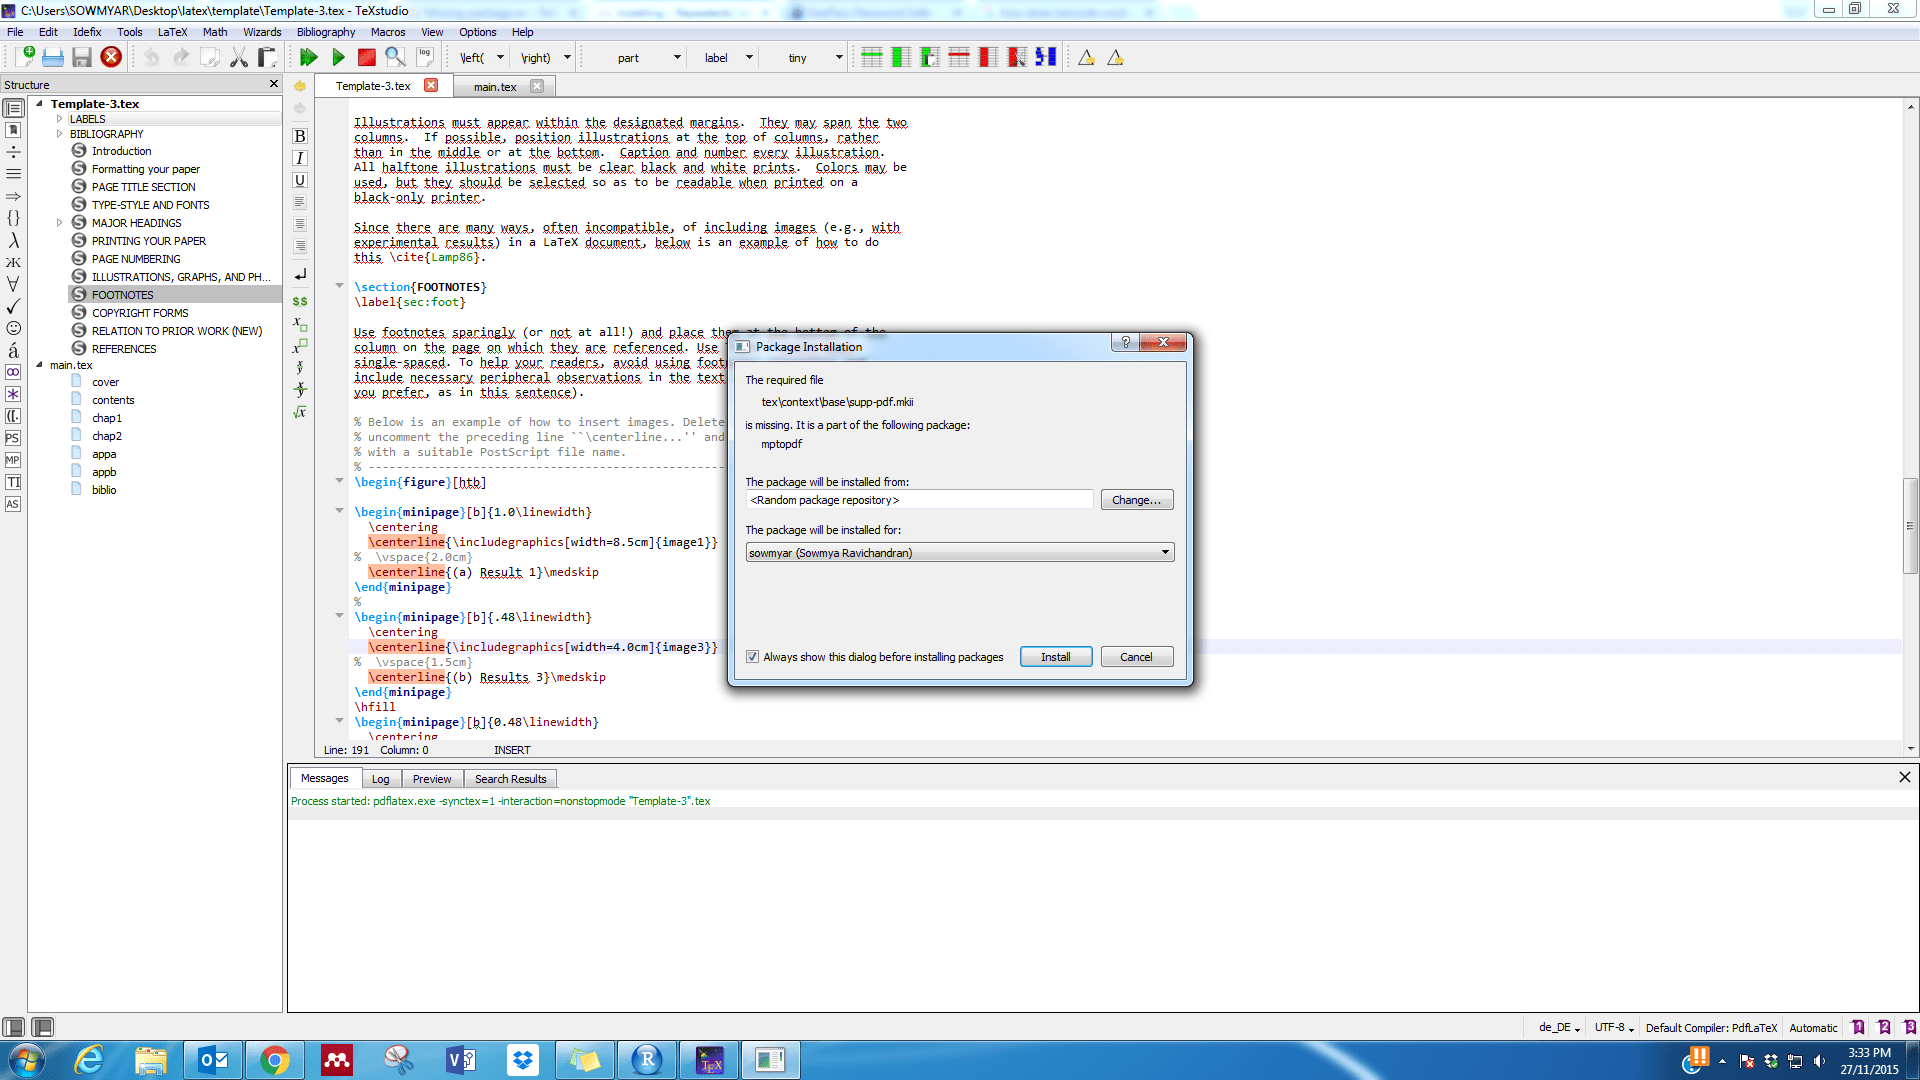The width and height of the screenshot is (1920, 1080).
Task: Collapse the FOOTNOTES section fold marker
Action: click(x=340, y=286)
